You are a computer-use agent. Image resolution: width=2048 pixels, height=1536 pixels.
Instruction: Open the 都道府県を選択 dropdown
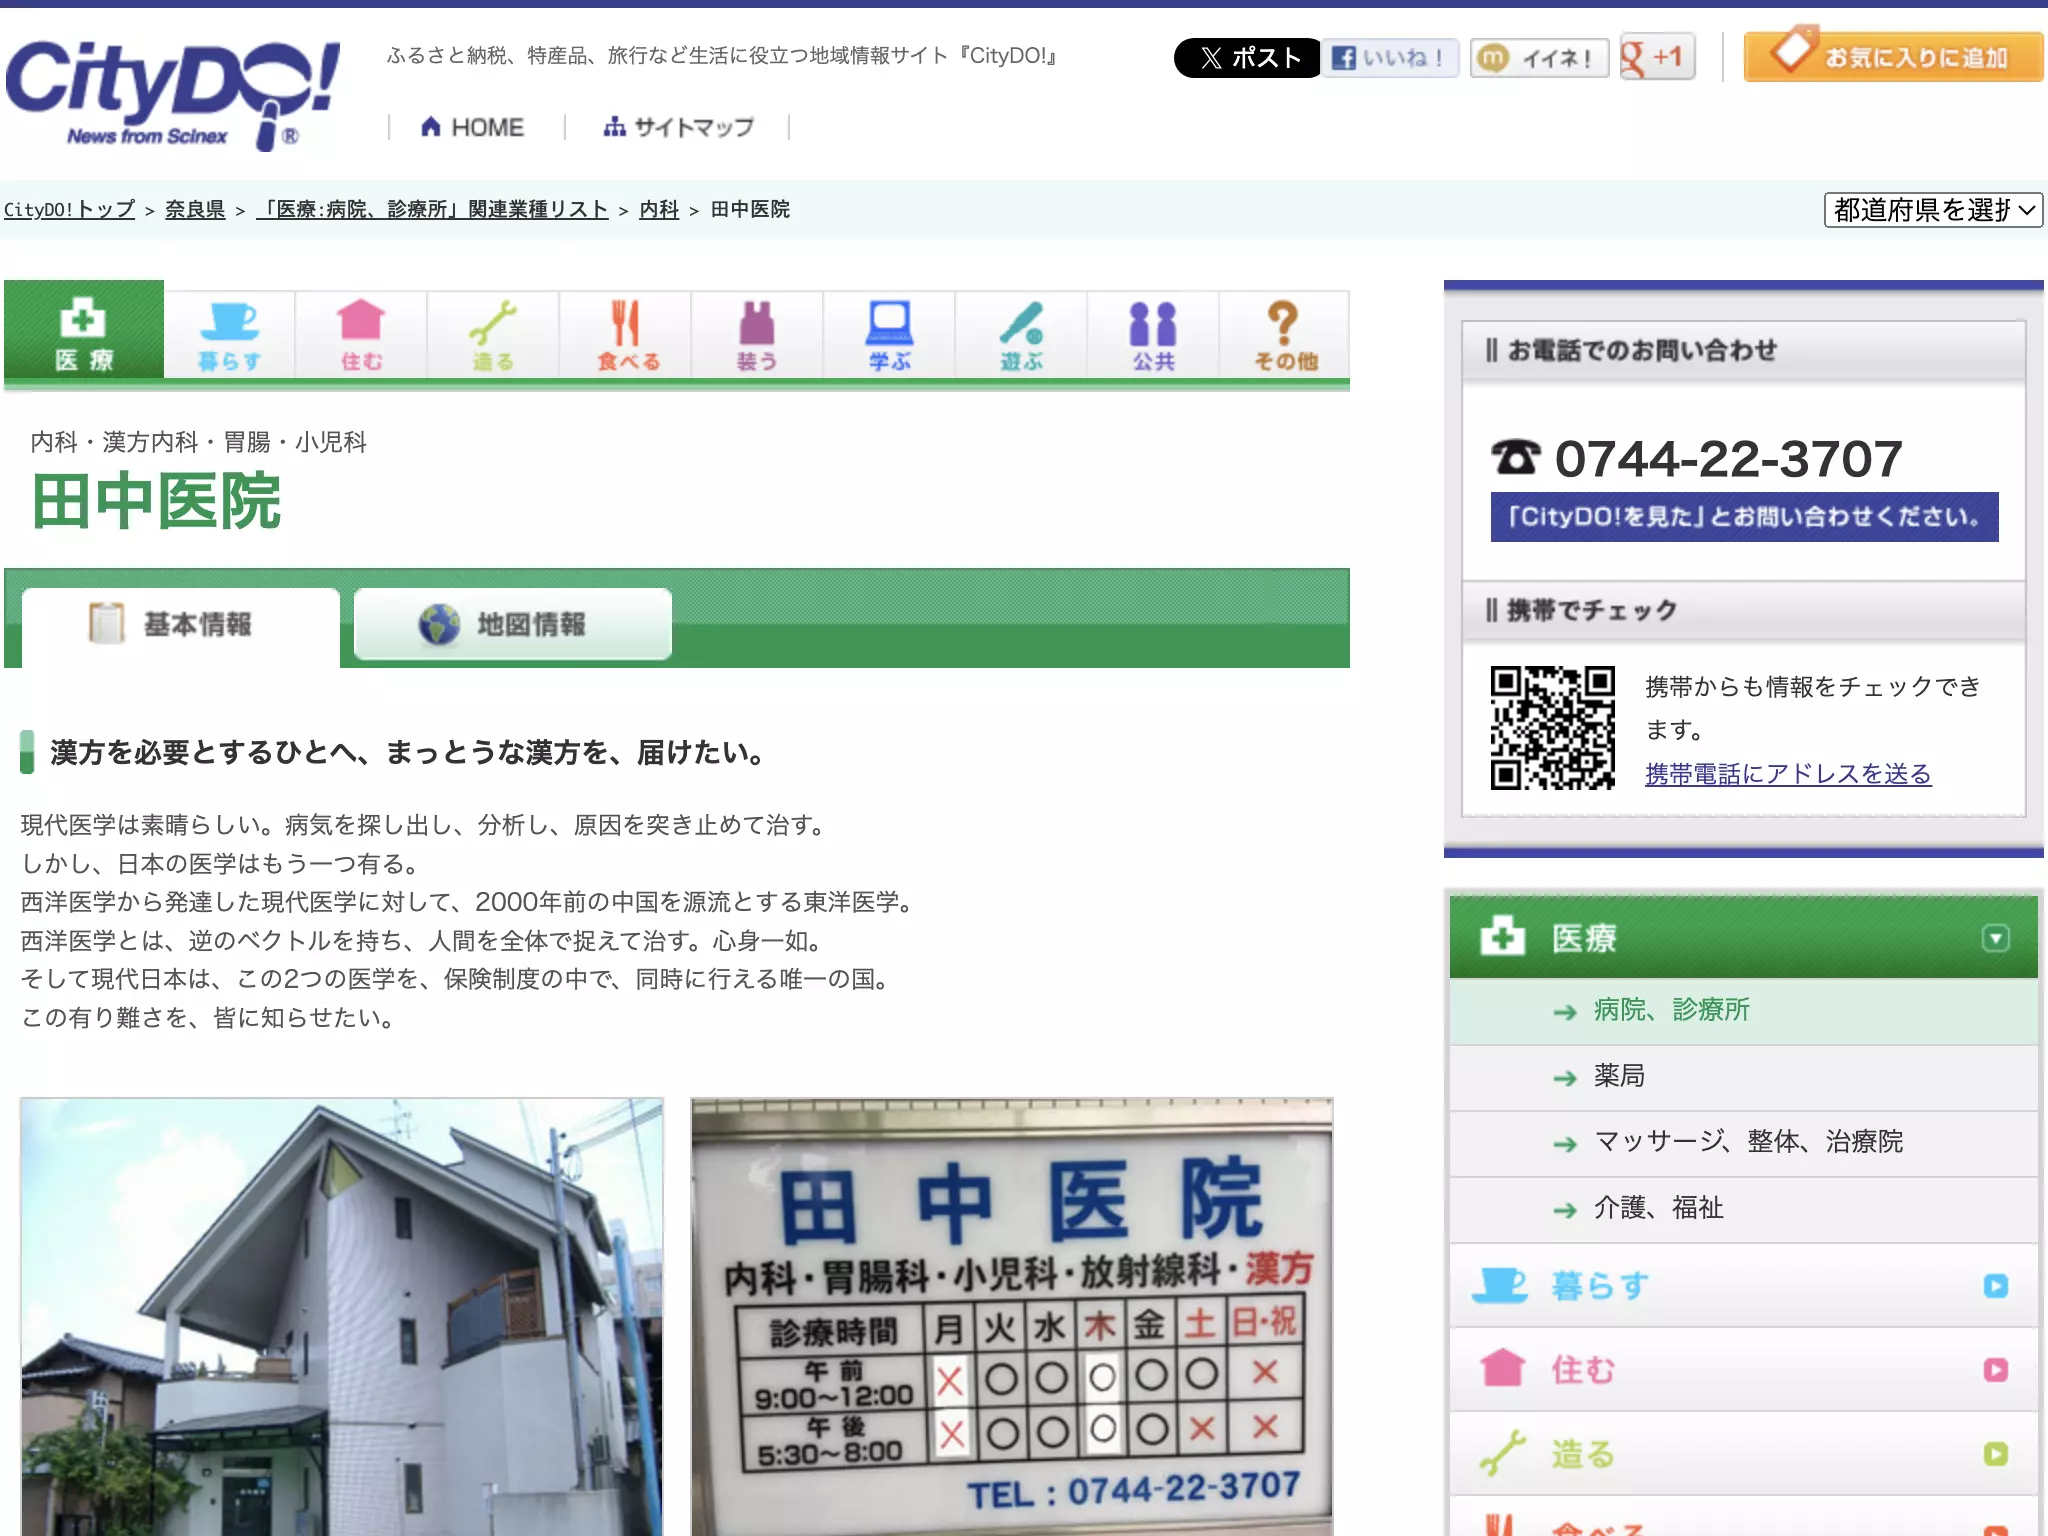(x=1932, y=210)
